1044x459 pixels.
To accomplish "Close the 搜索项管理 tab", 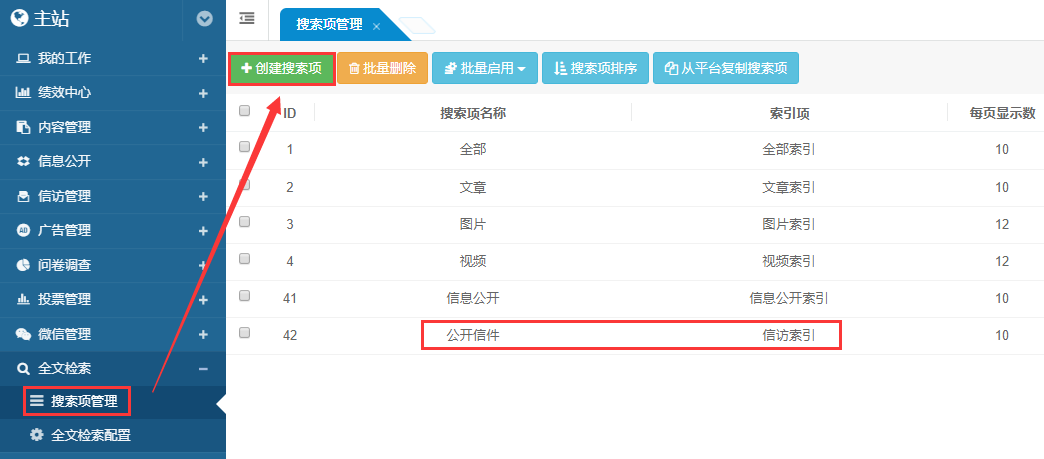I will point(376,26).
